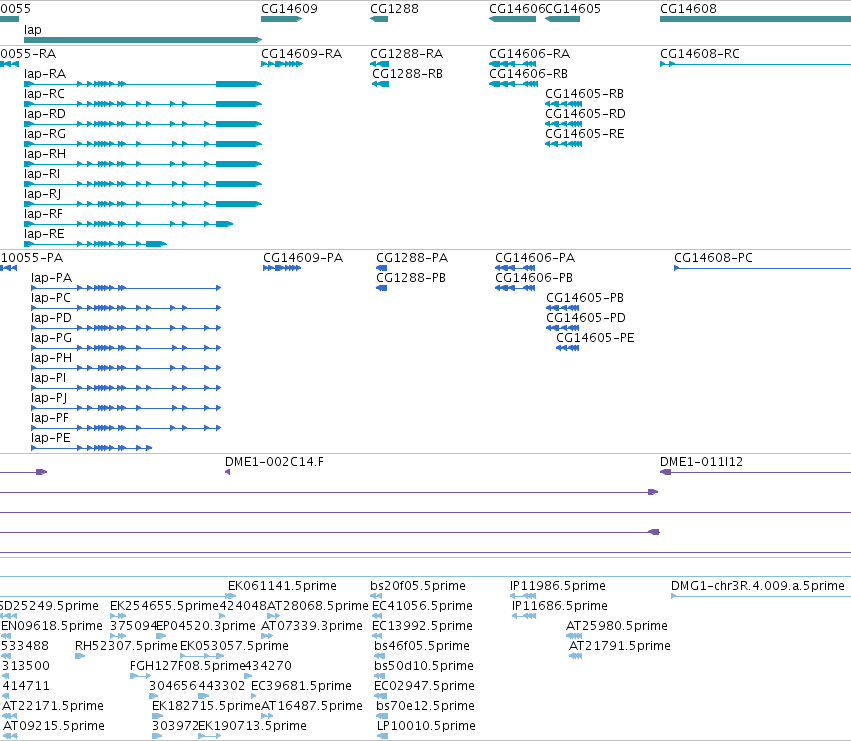This screenshot has height=741, width=851.
Task: Select transcript CG14605-RE
Action: [585, 134]
